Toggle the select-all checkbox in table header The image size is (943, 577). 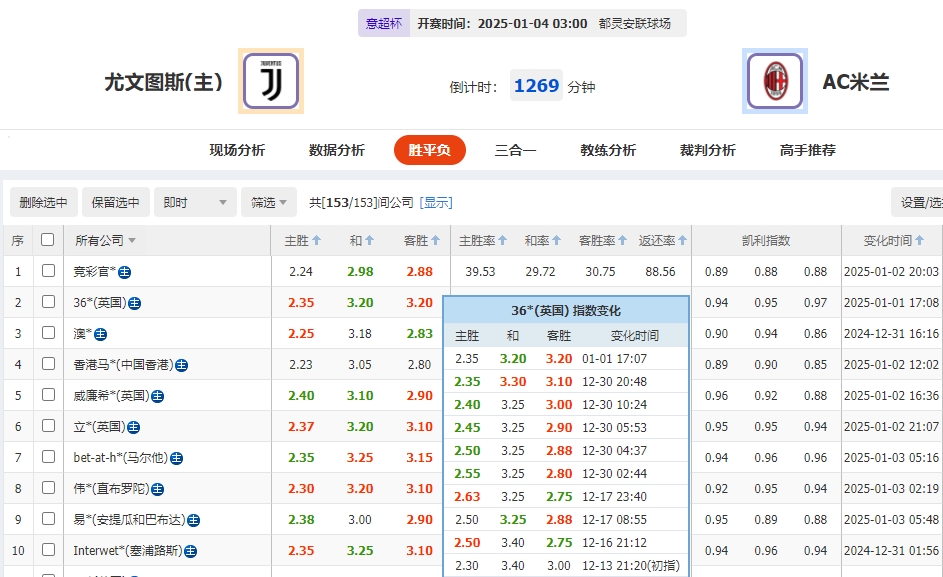tap(45, 240)
